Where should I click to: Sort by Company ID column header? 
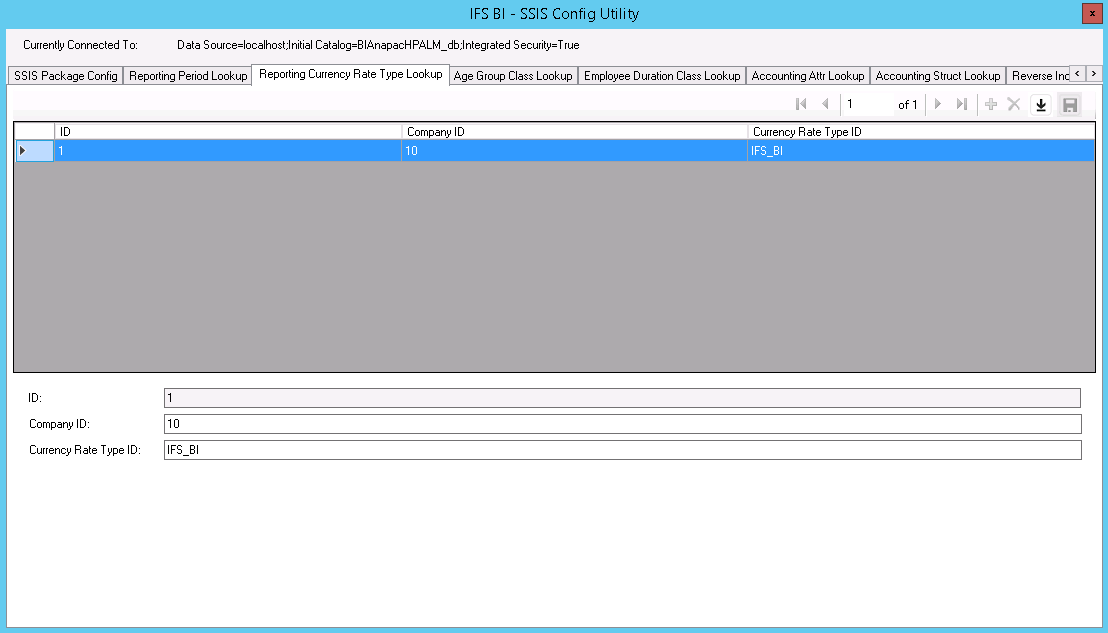[x=574, y=132]
